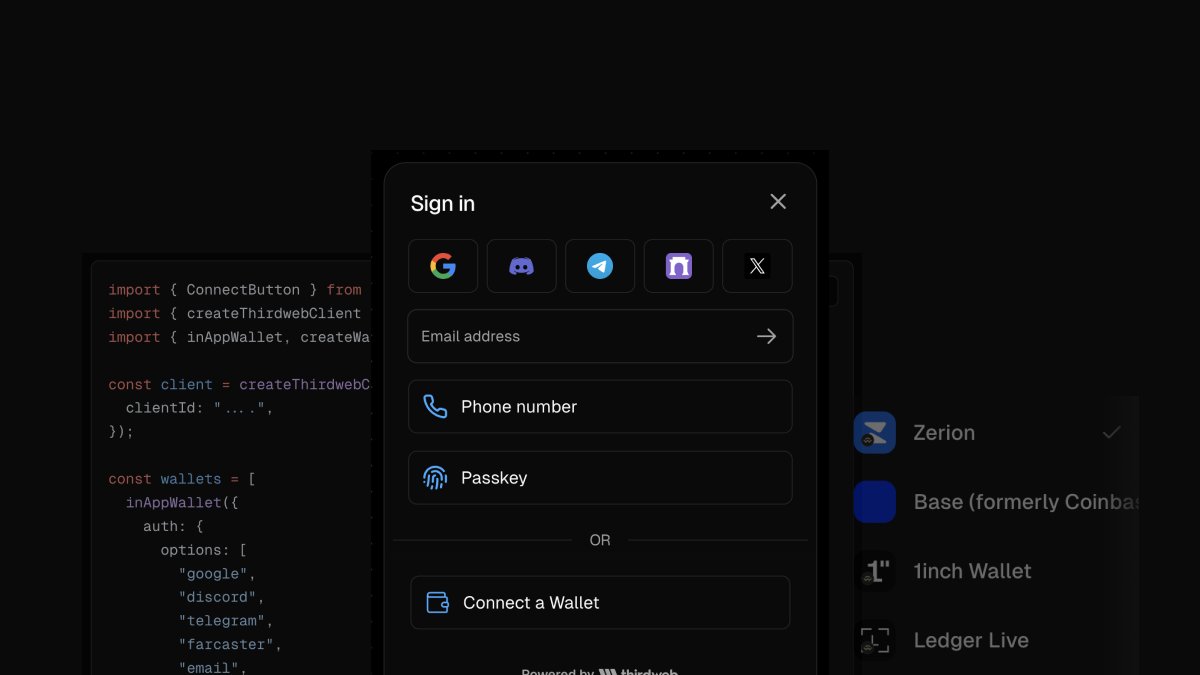This screenshot has width=1200, height=675.
Task: Click the "import { ConnectButton } from" code line
Action: pos(235,290)
